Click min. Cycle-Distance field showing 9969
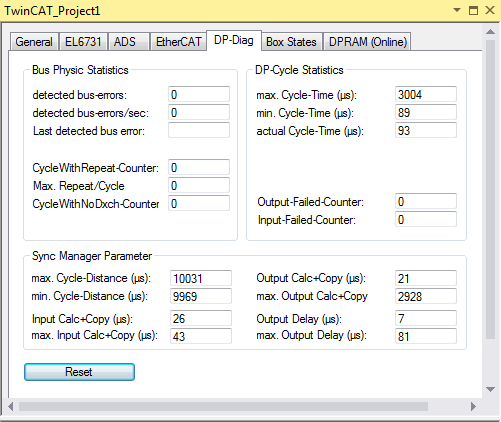Viewport: 501px width, 422px height. pos(201,296)
